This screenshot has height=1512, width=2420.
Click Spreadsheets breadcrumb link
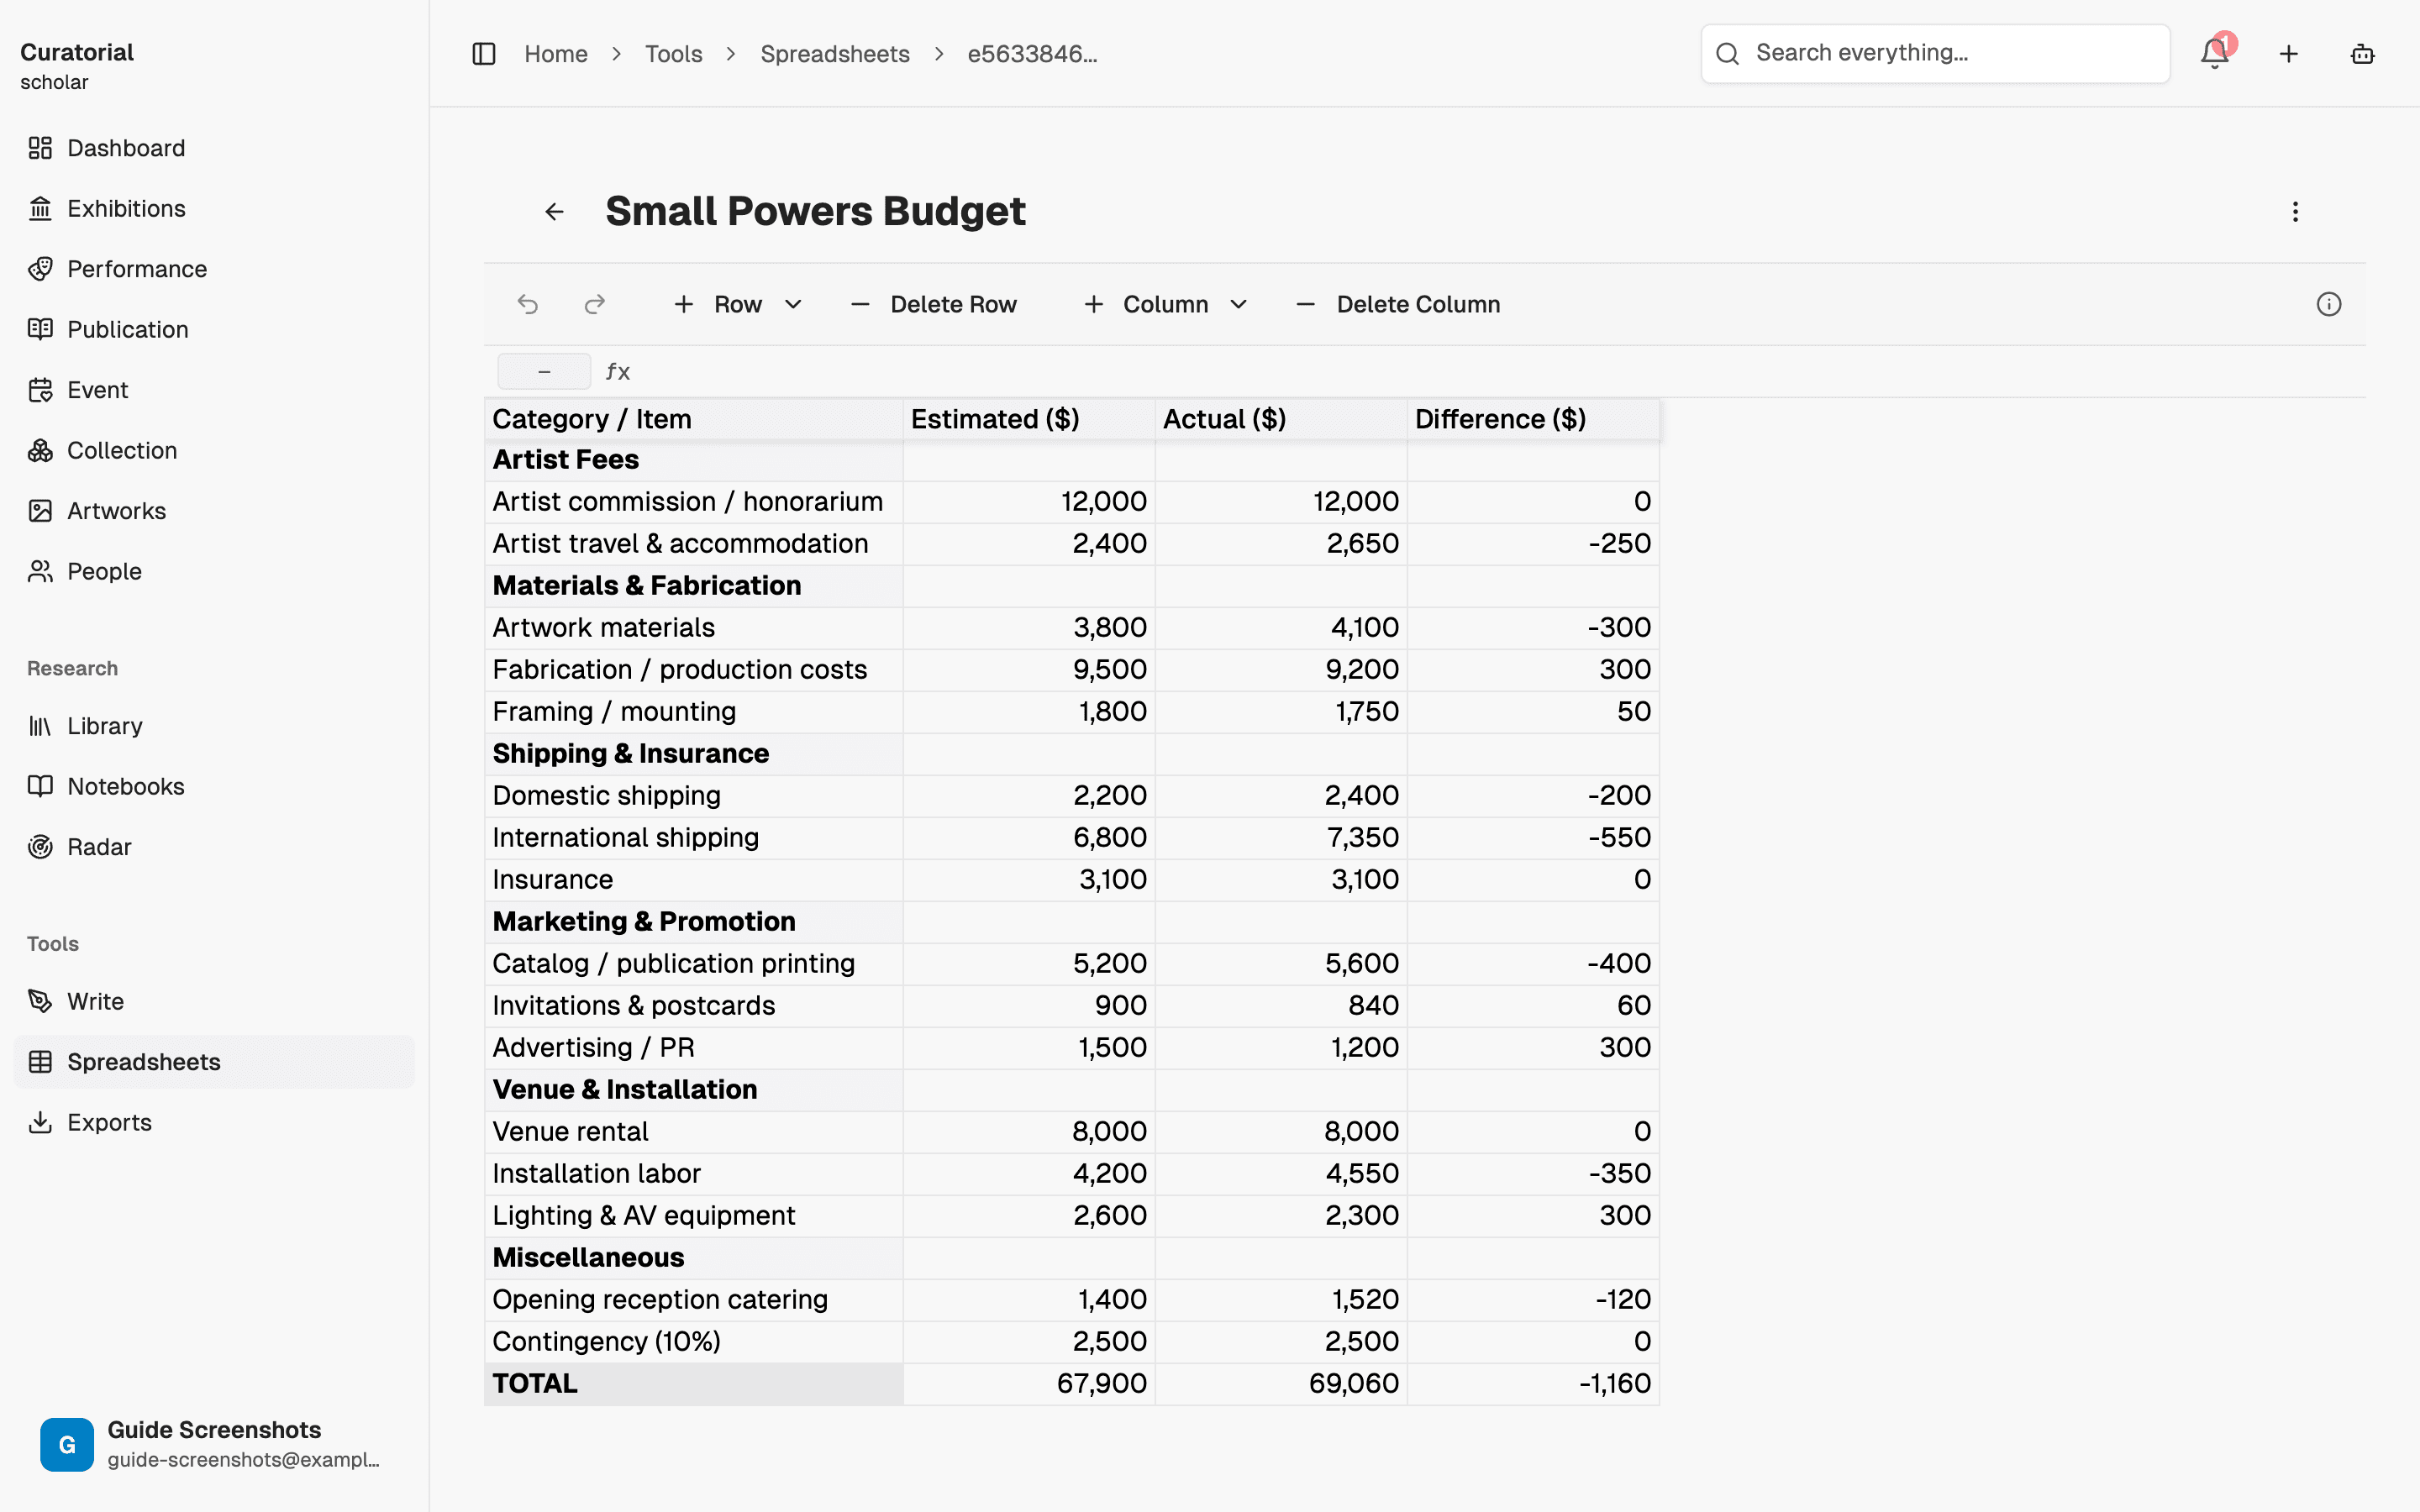835,54
